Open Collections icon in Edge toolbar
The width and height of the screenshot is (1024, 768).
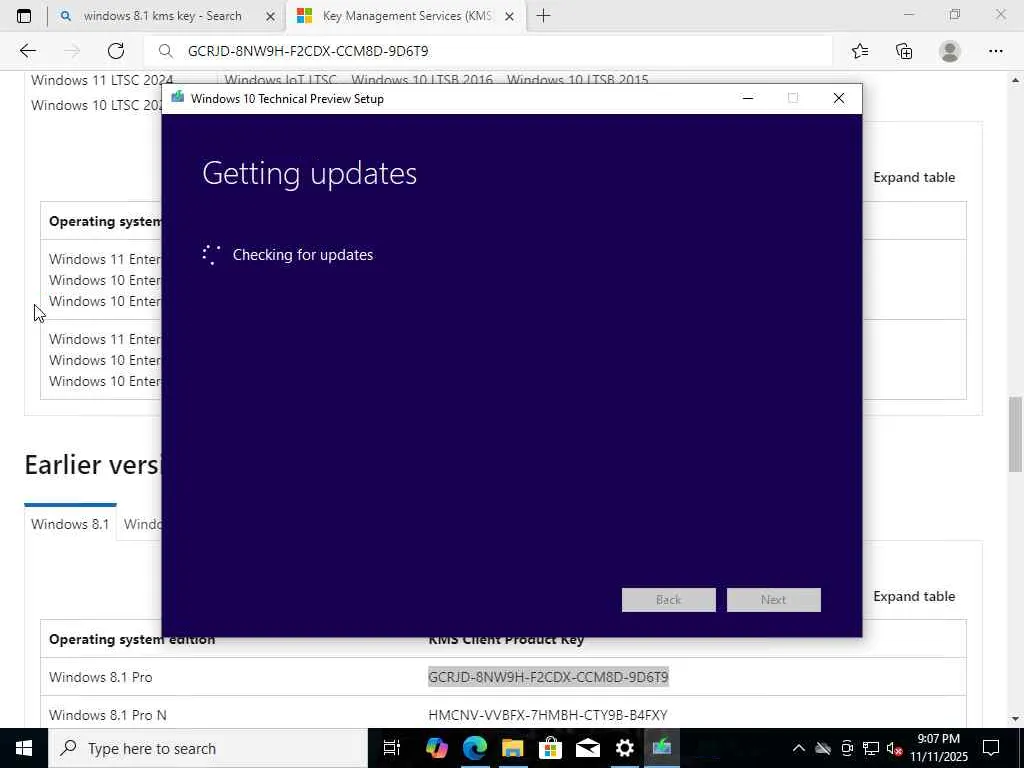click(x=904, y=51)
